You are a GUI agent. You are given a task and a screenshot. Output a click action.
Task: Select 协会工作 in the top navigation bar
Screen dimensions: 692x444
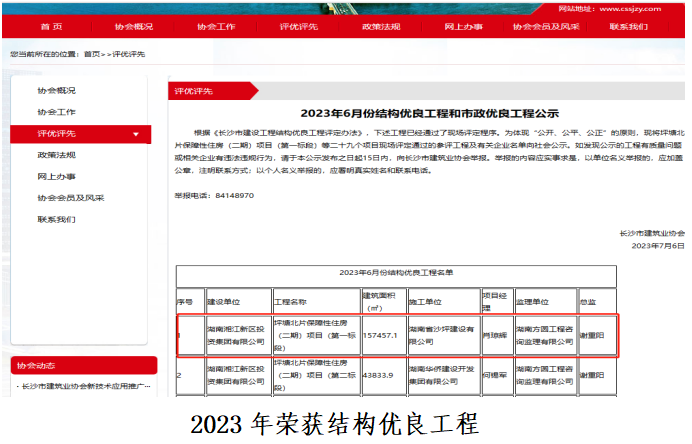click(216, 26)
